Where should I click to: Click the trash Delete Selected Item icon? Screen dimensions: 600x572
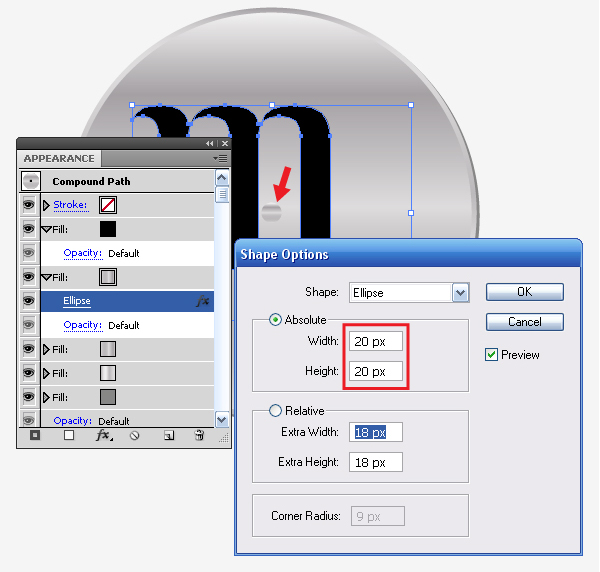199,435
